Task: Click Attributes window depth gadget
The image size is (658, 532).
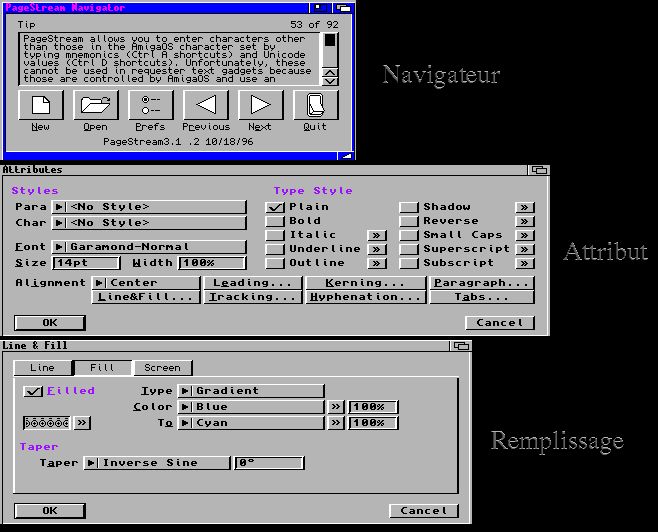Action: [x=539, y=170]
